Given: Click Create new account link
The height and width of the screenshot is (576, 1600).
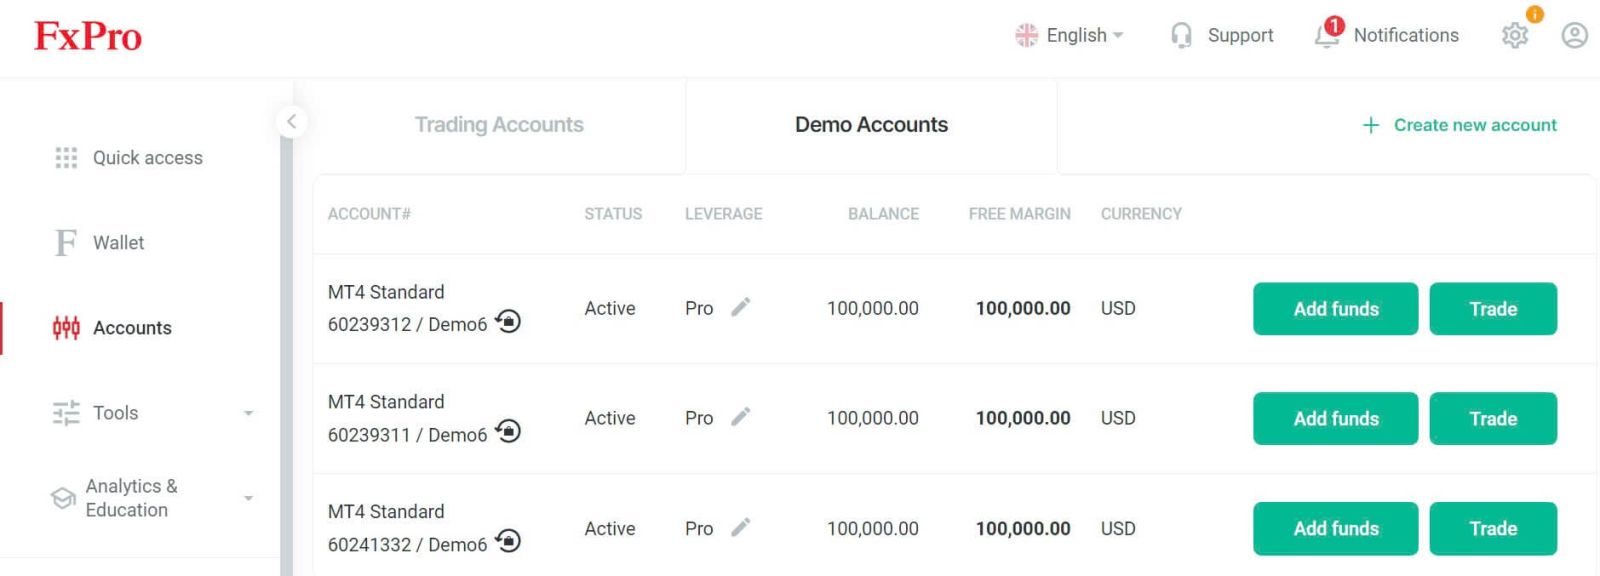Looking at the screenshot, I should [x=1475, y=125].
